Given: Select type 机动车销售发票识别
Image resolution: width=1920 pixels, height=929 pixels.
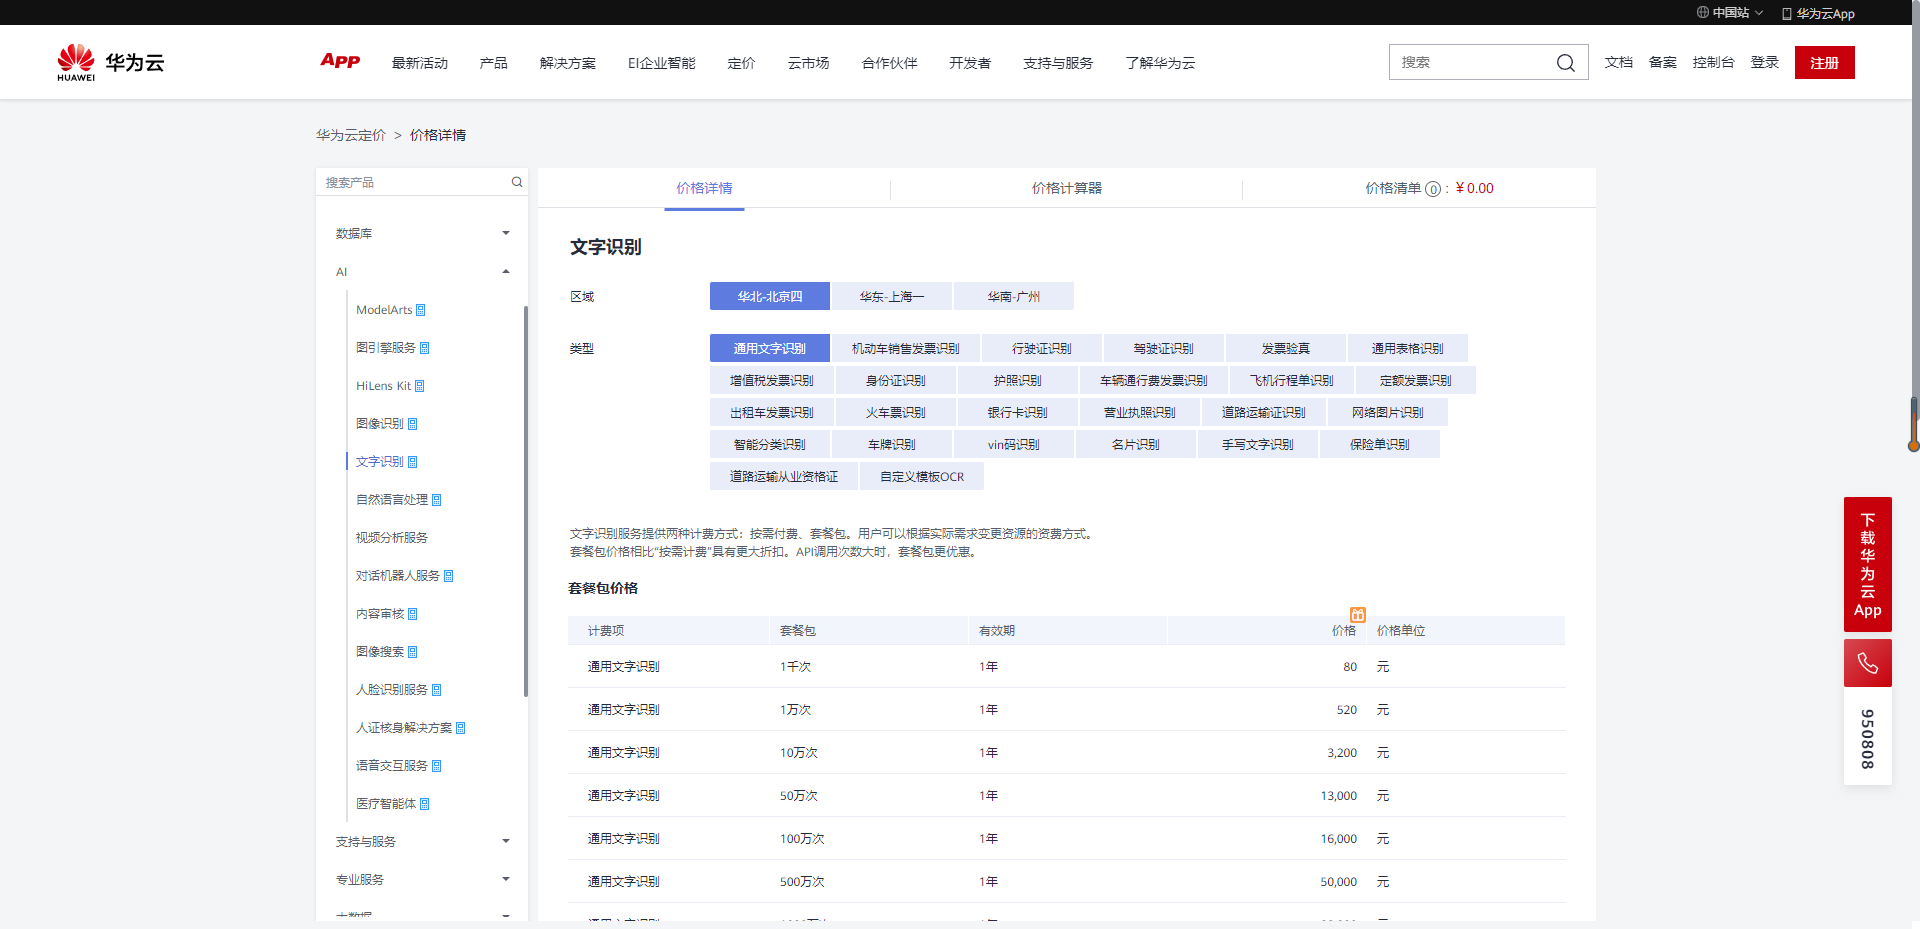Looking at the screenshot, I should point(906,348).
